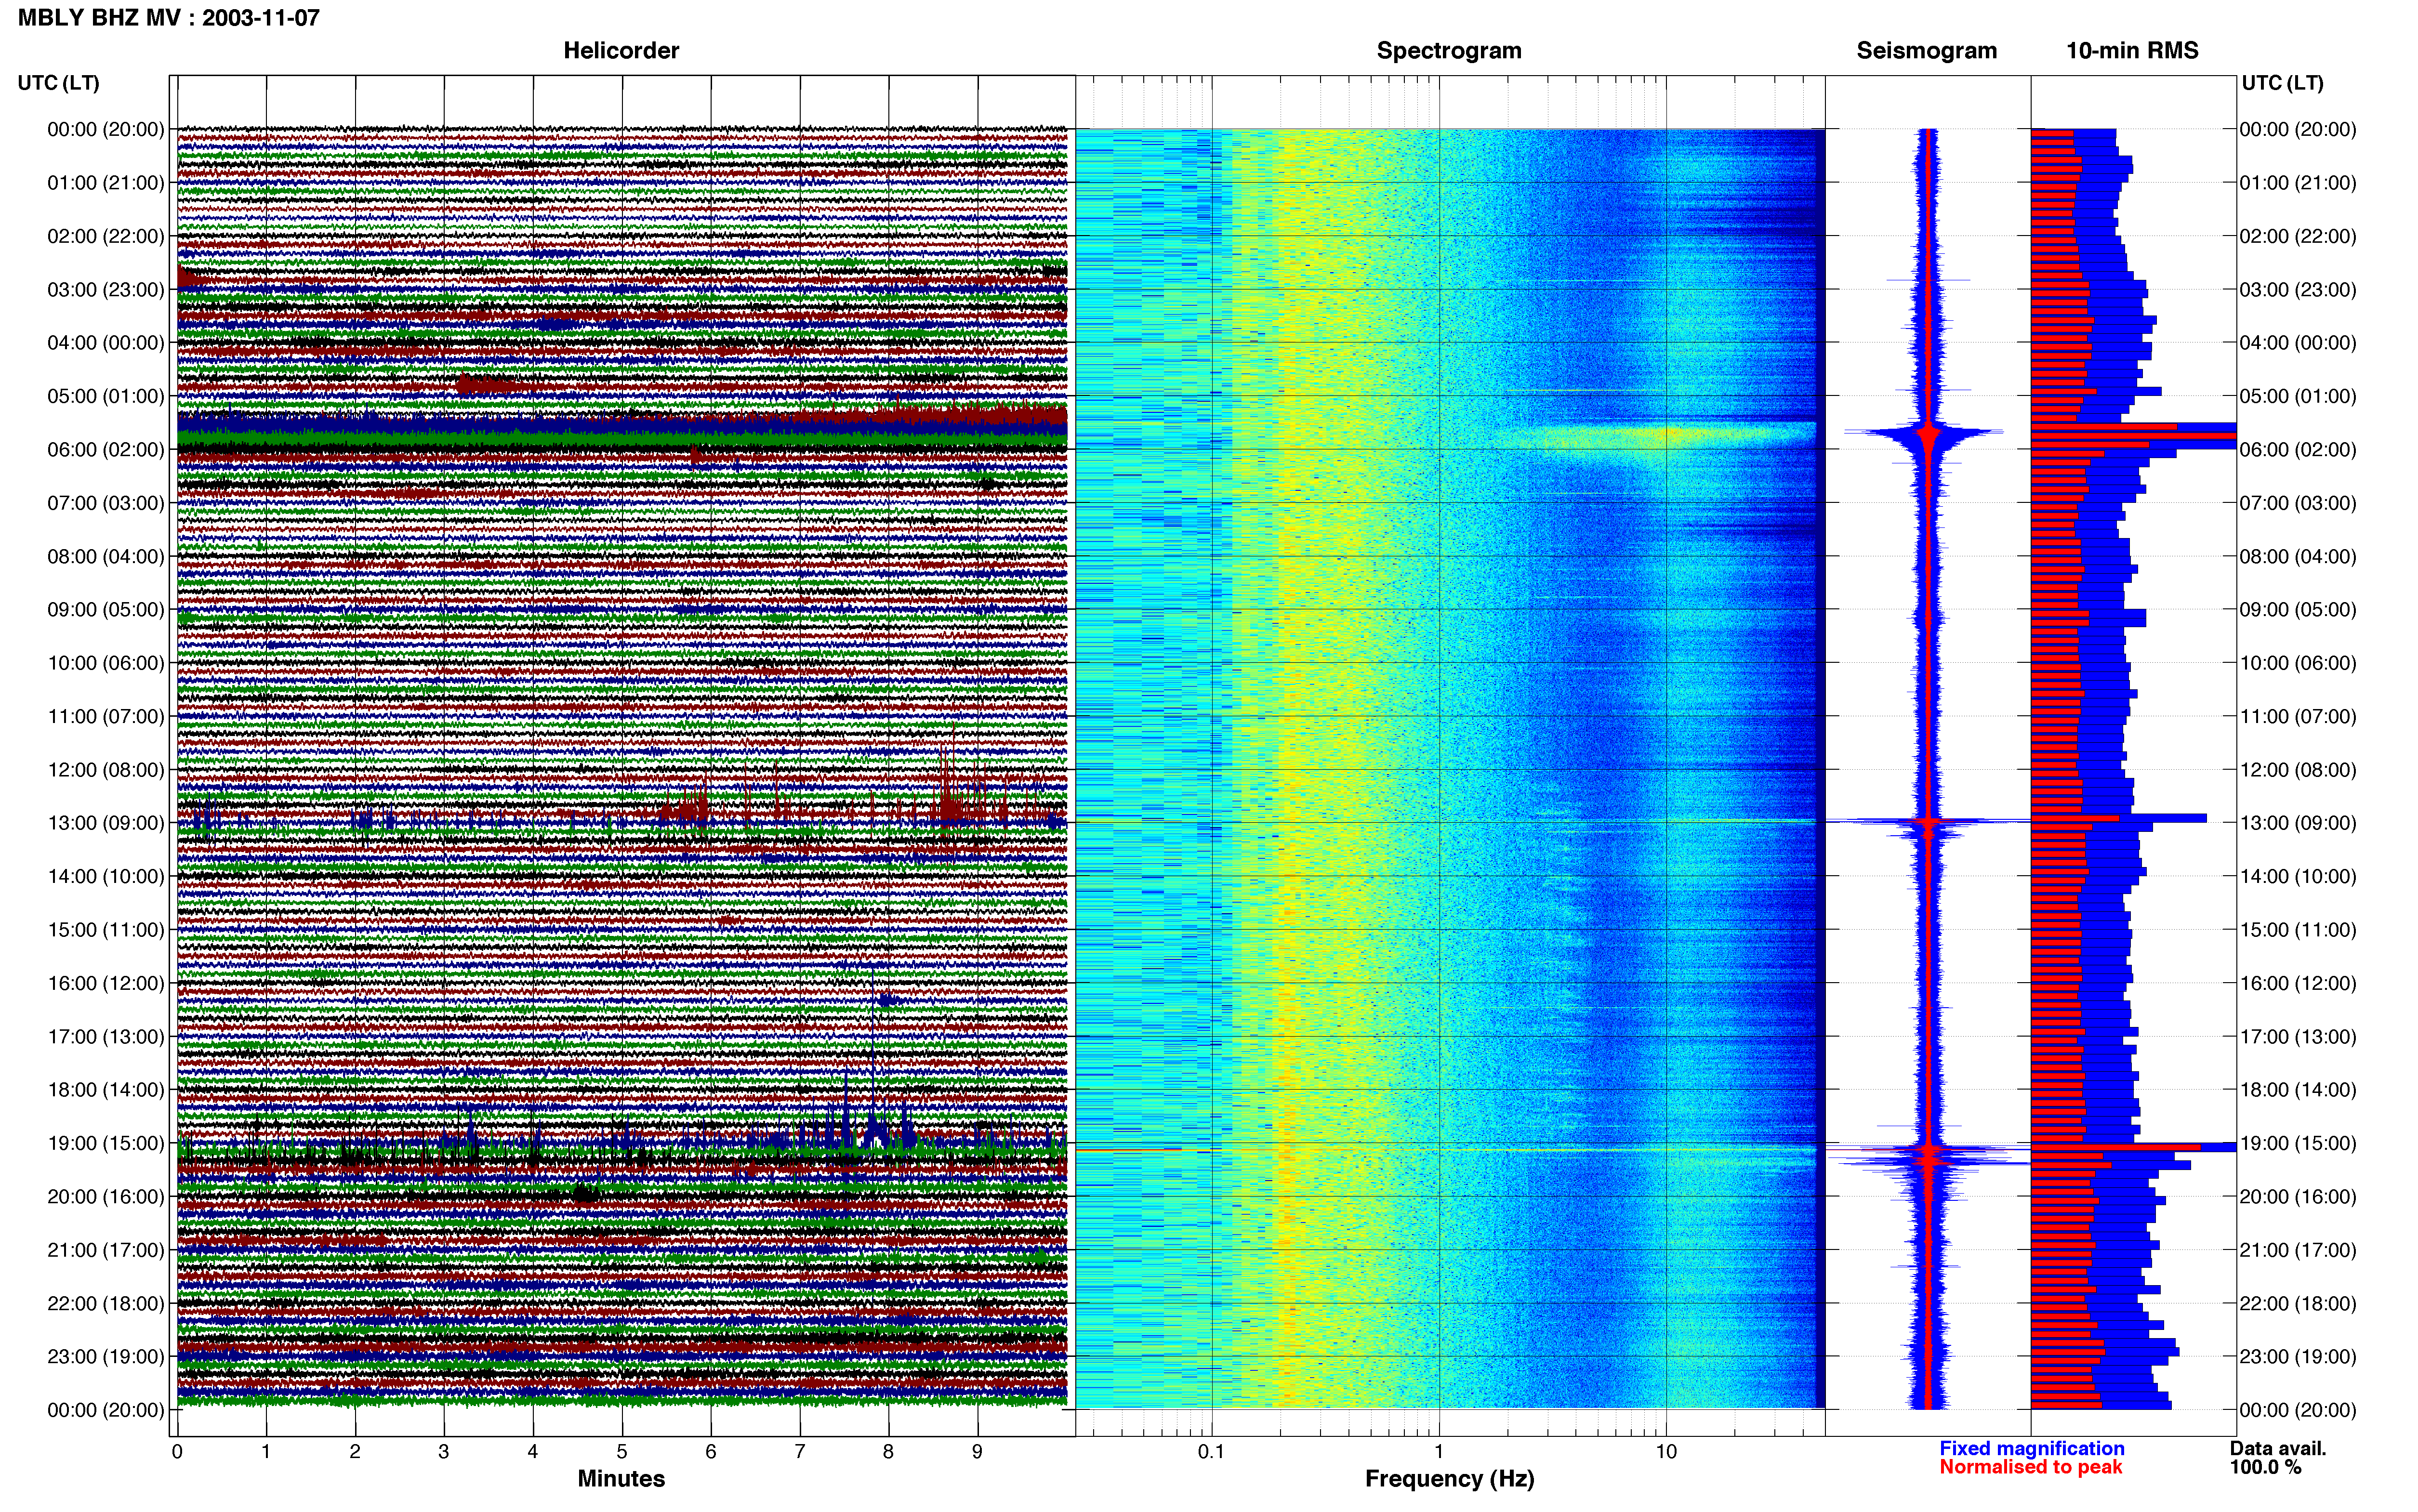Click left time label '00:00 (20:00)' at top

(x=106, y=129)
